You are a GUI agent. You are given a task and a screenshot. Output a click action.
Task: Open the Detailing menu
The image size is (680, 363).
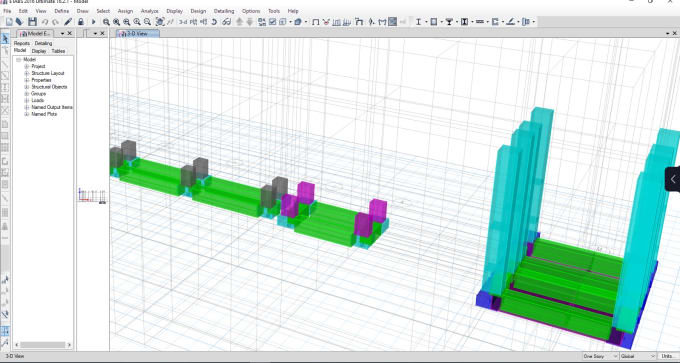pyautogui.click(x=224, y=11)
